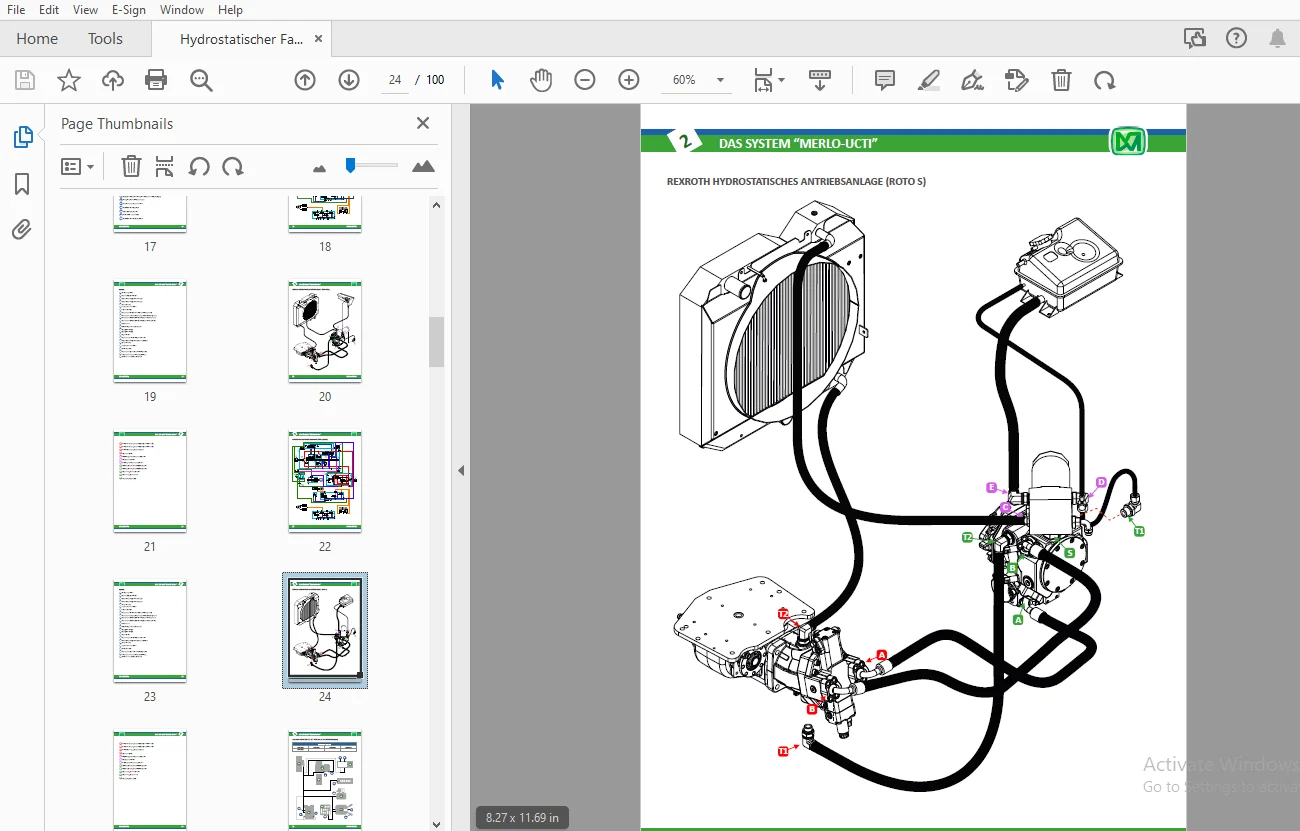The image size is (1300, 831).
Task: Save the file using the floppy disk icon
Action: [25, 81]
